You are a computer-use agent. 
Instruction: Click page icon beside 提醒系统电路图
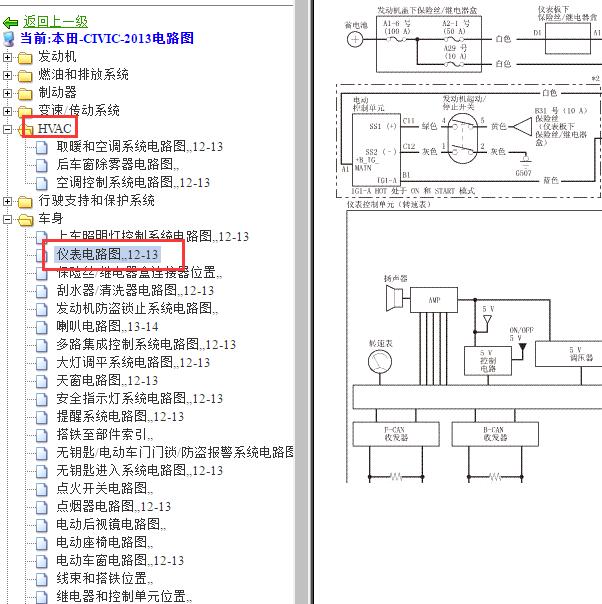(x=42, y=418)
